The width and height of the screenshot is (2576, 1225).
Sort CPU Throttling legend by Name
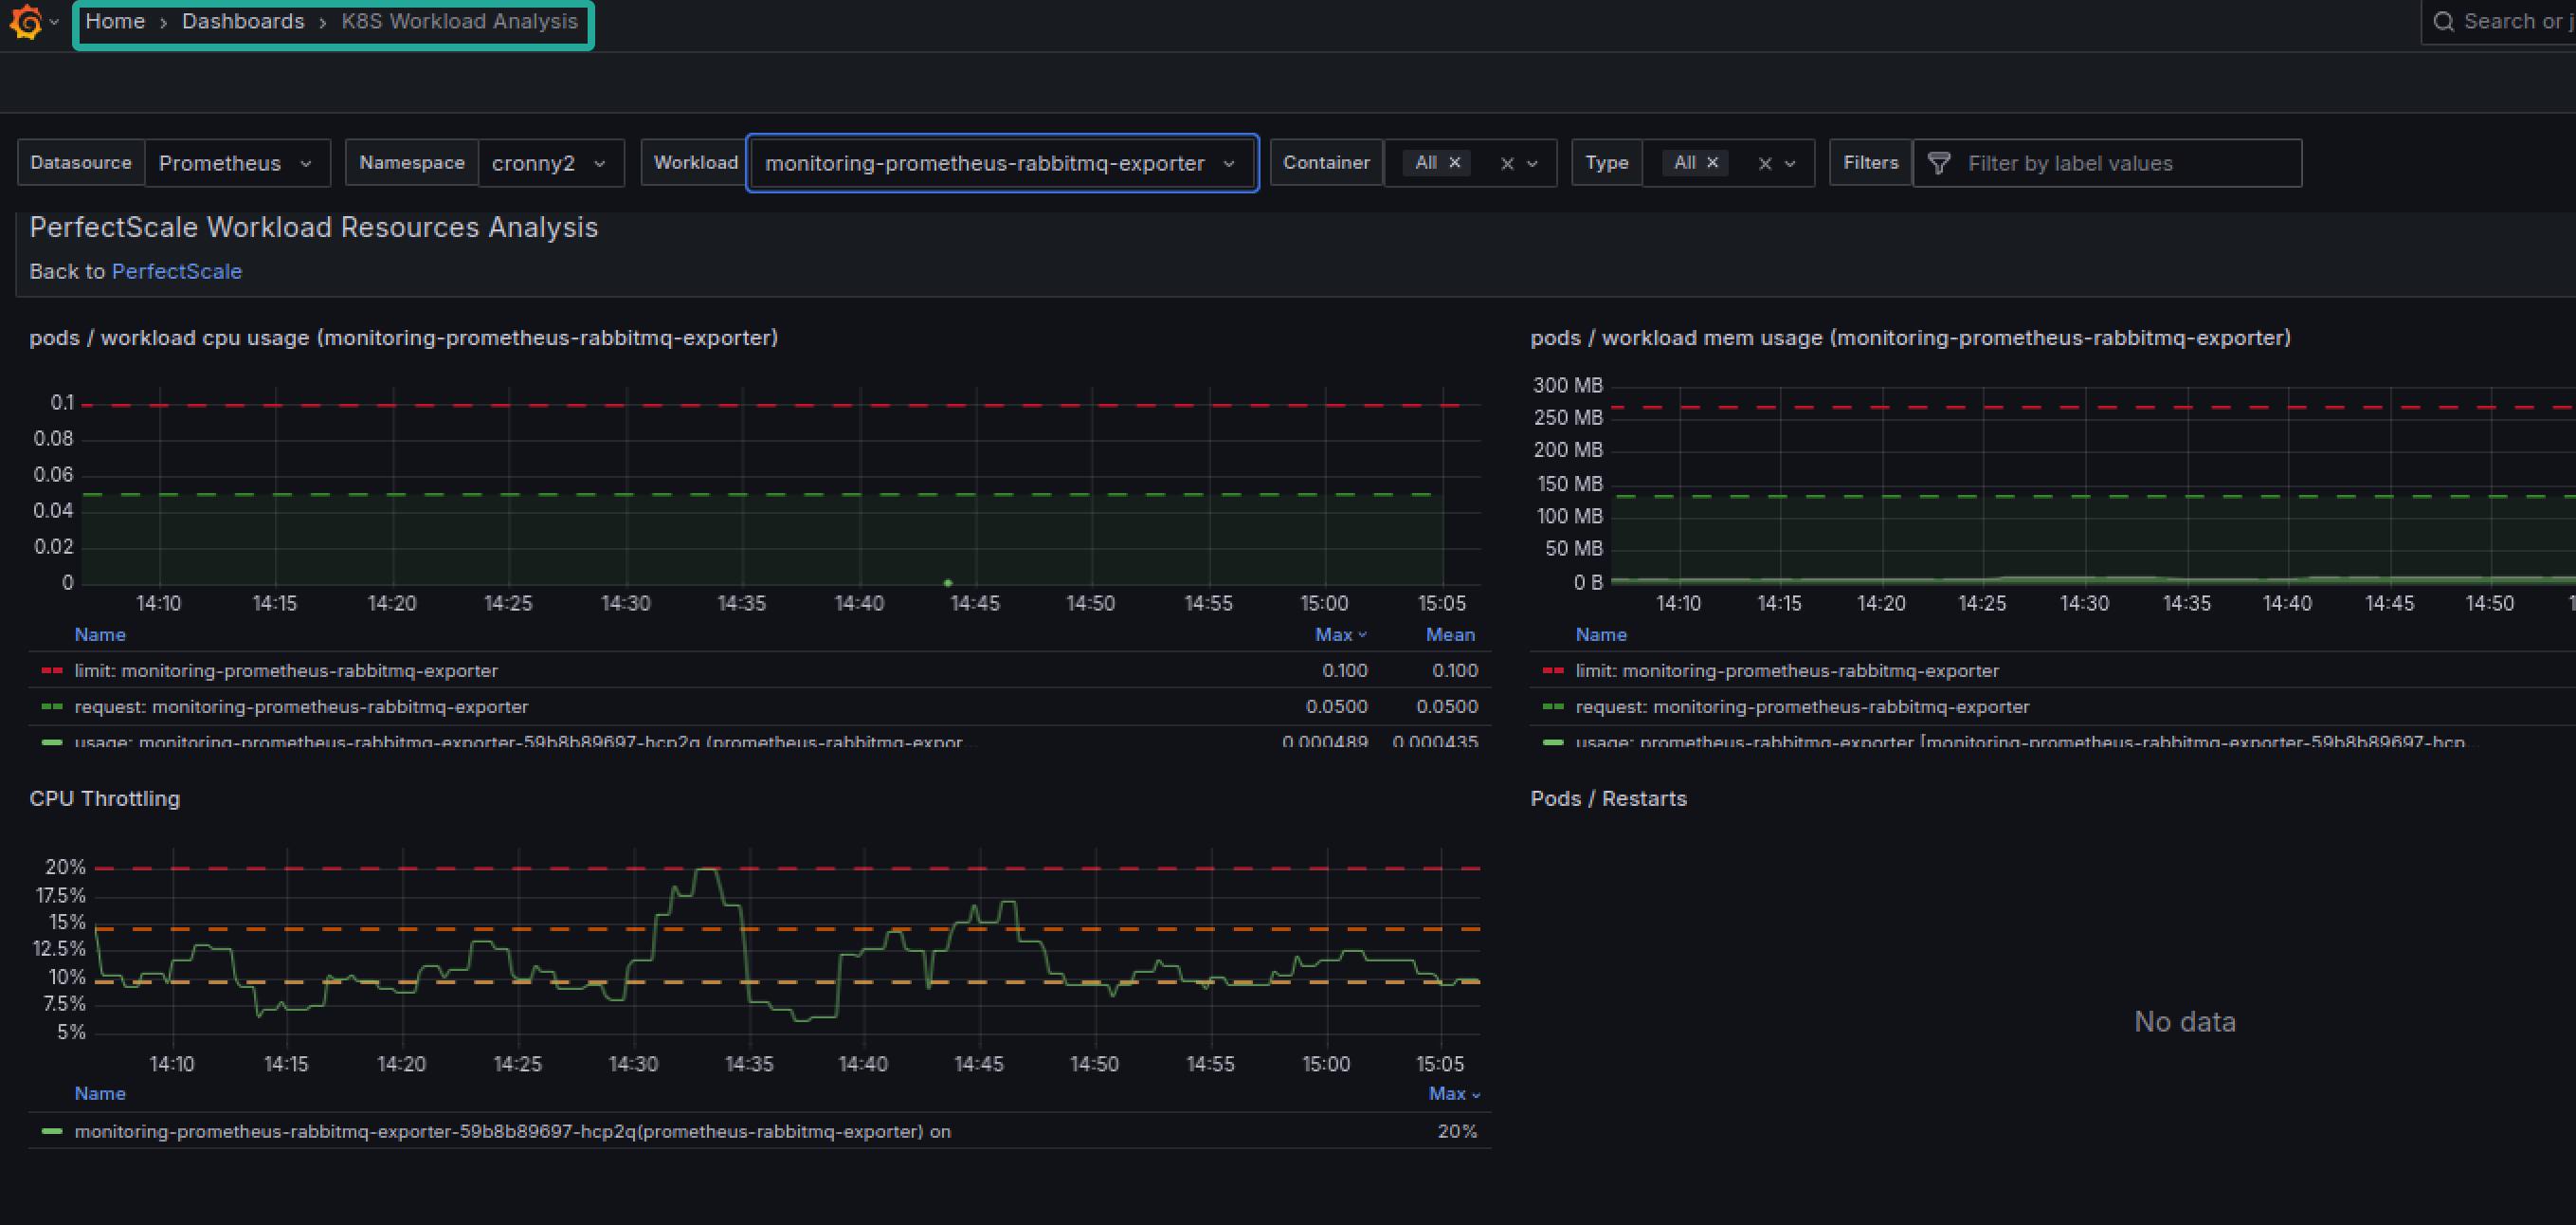click(100, 1094)
